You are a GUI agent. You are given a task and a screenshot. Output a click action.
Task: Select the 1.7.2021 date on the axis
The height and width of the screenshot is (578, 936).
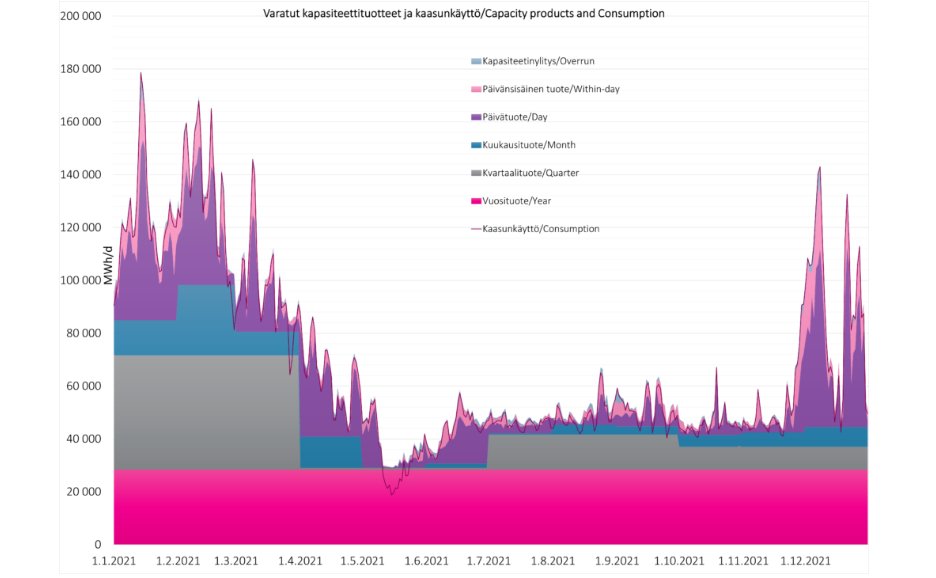coord(489,560)
